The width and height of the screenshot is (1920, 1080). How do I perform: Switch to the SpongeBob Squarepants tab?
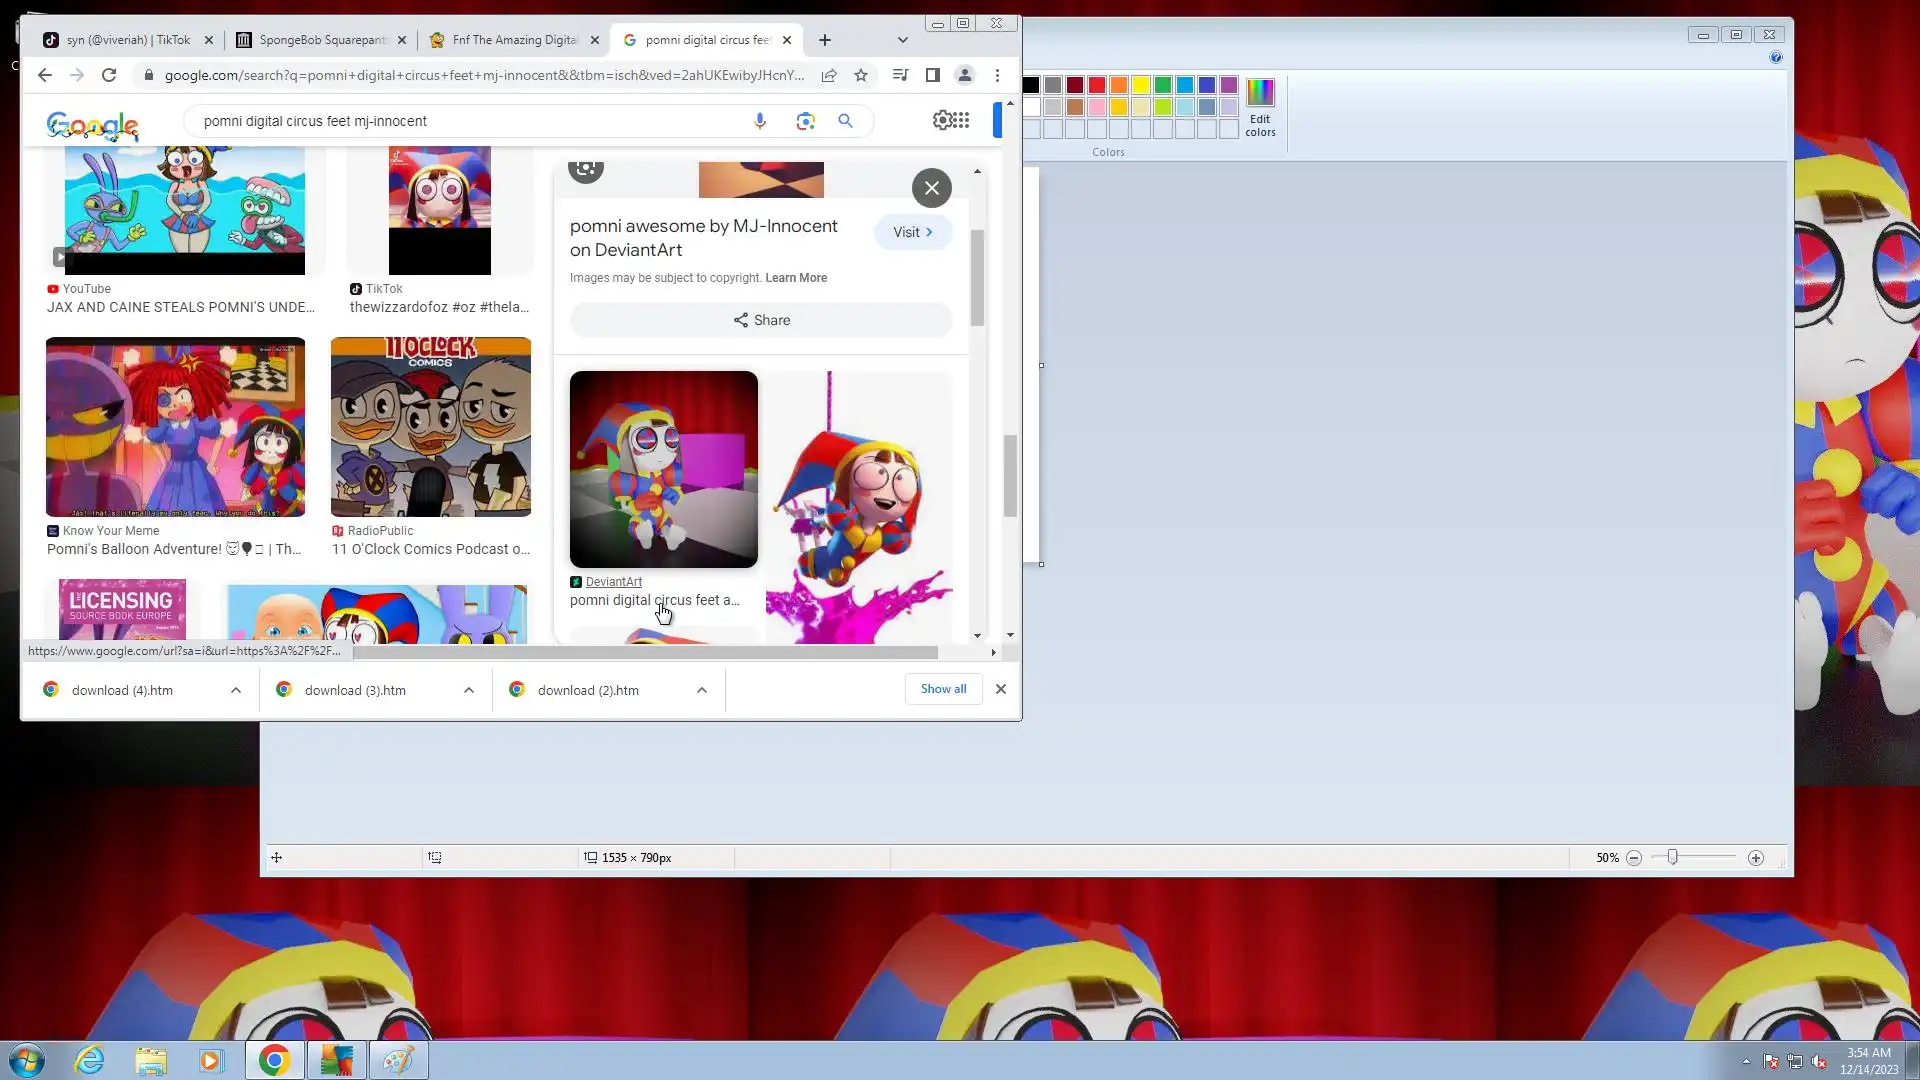click(x=322, y=40)
